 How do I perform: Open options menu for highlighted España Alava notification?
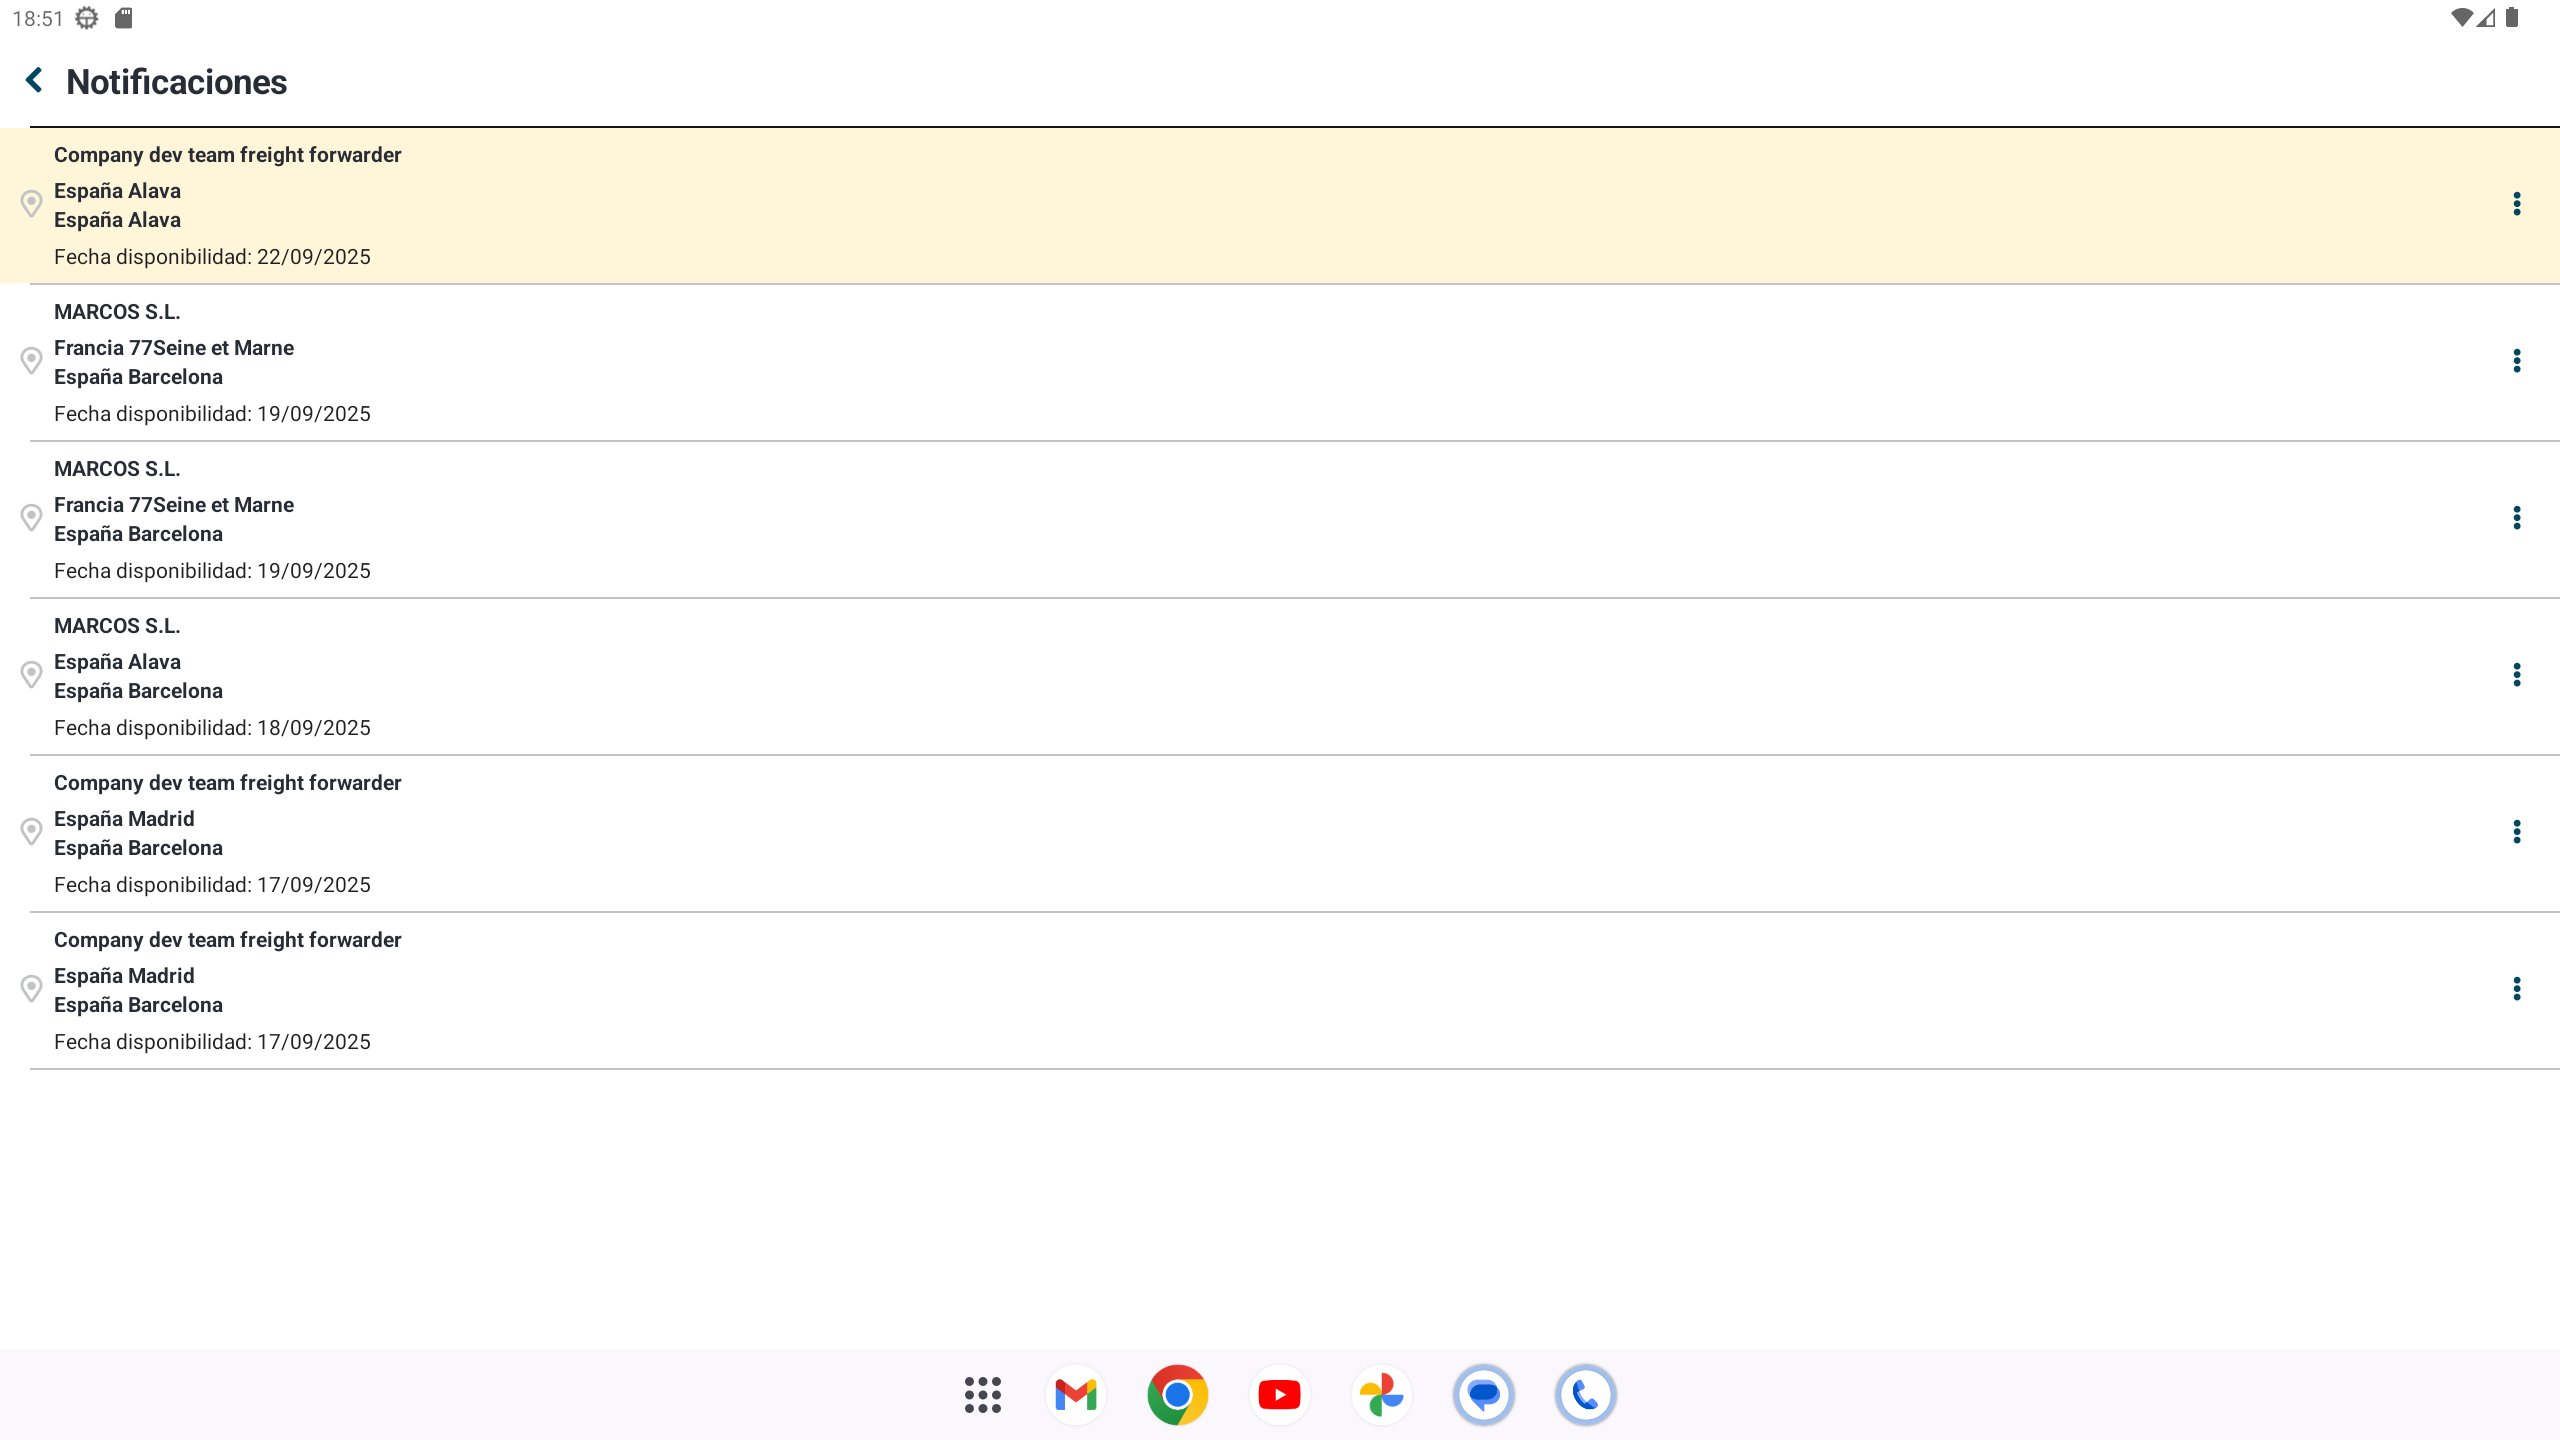click(2516, 204)
